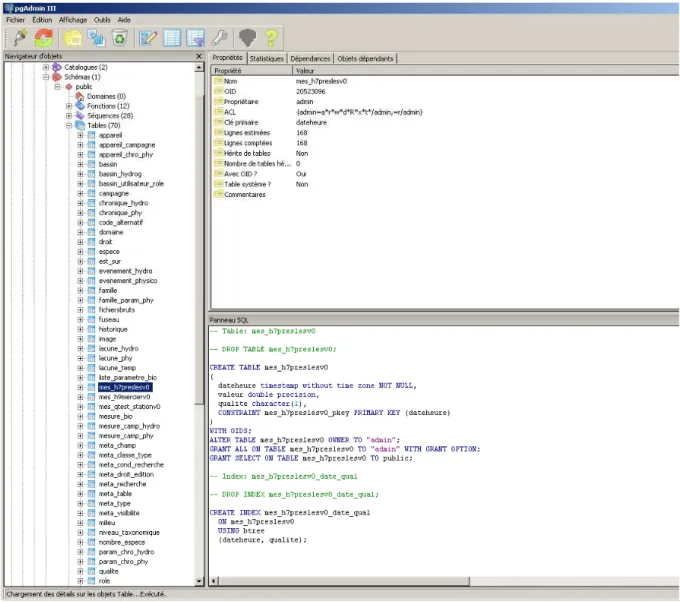This screenshot has width=680, height=603.
Task: Select the OID property row
Action: click(445, 92)
